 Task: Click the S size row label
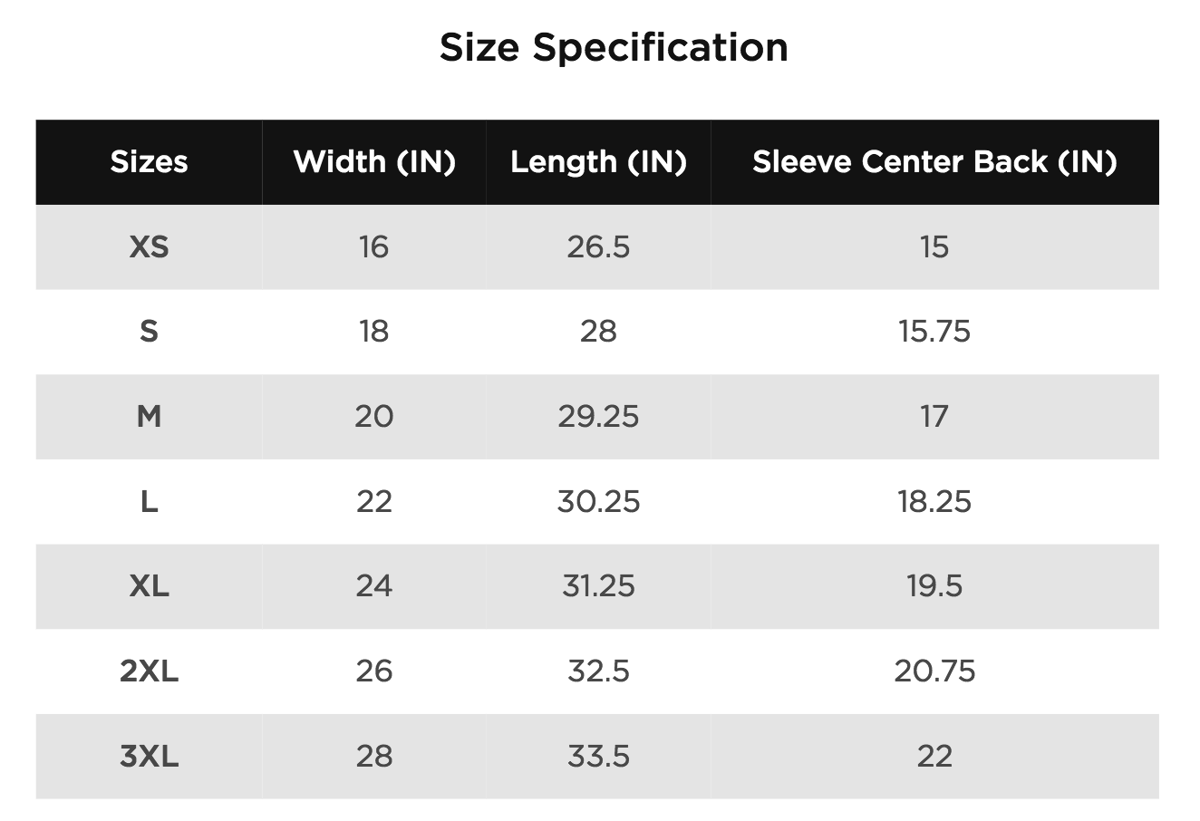click(x=149, y=332)
